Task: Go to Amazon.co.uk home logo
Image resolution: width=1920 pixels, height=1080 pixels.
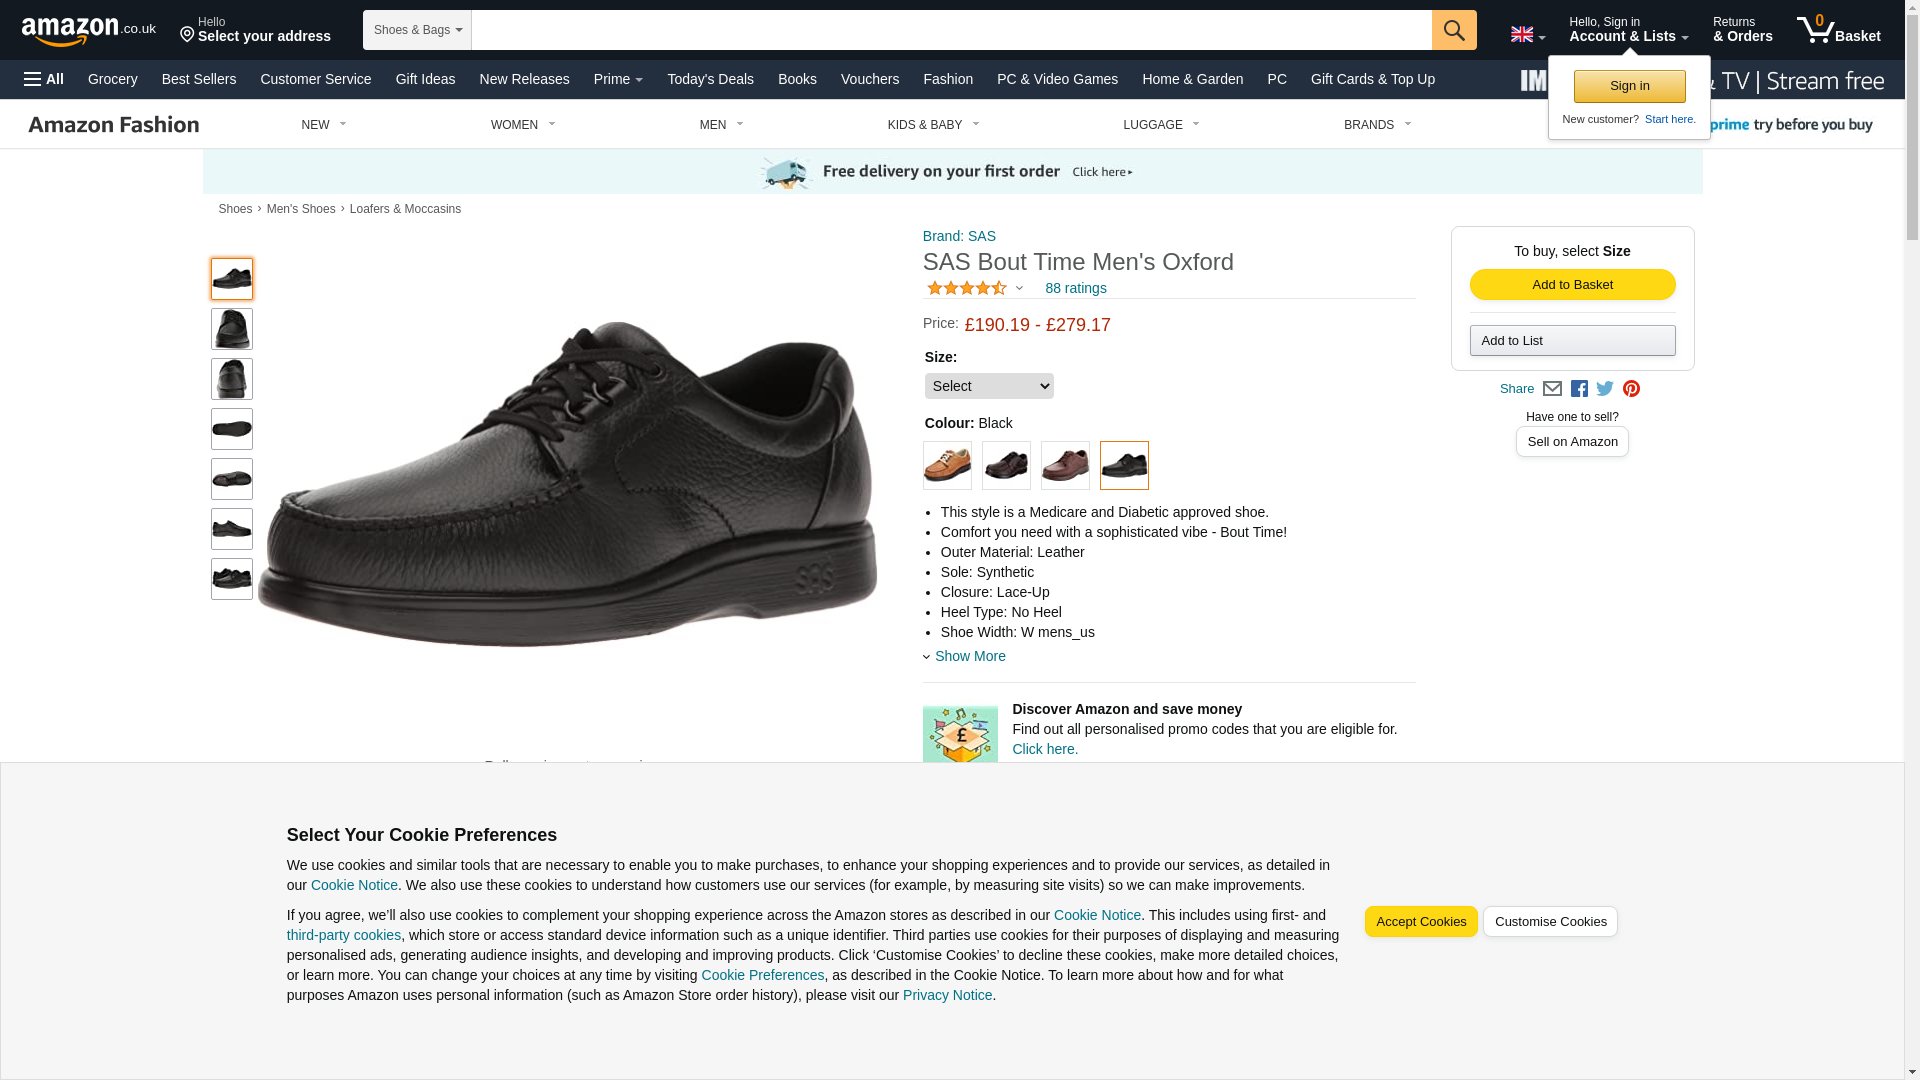Action: pos(89,31)
